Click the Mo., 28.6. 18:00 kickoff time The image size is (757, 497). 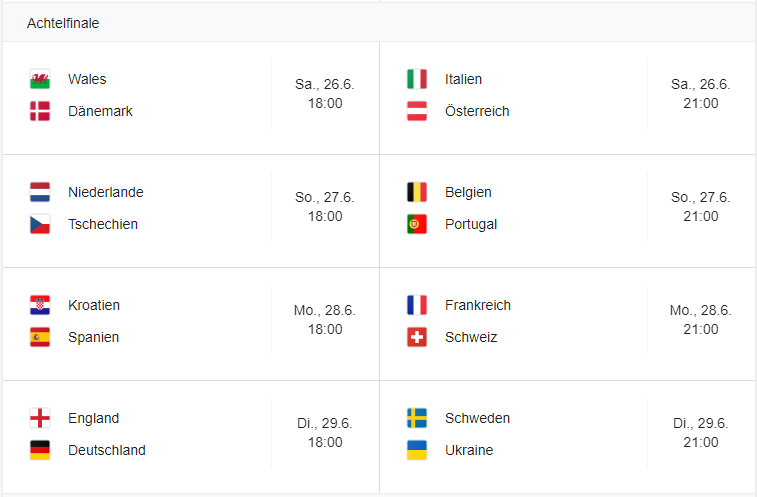(x=325, y=320)
